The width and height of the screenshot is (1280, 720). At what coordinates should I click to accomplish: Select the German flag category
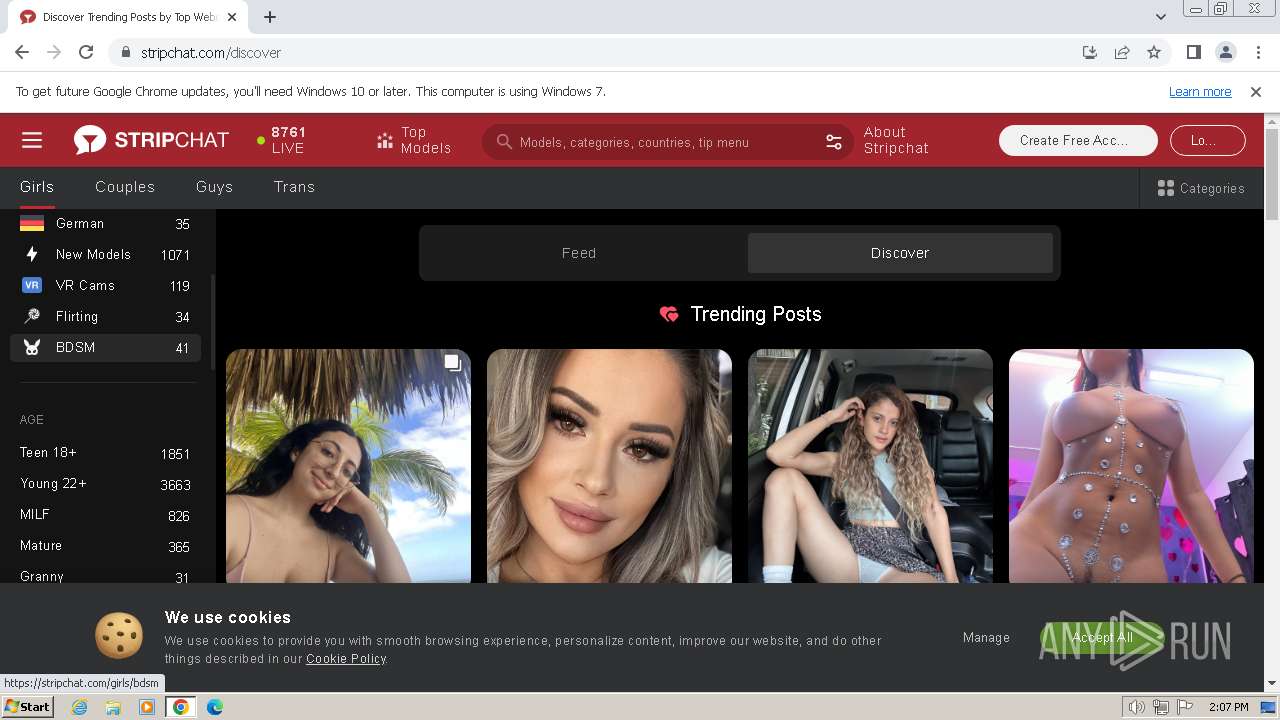105,224
